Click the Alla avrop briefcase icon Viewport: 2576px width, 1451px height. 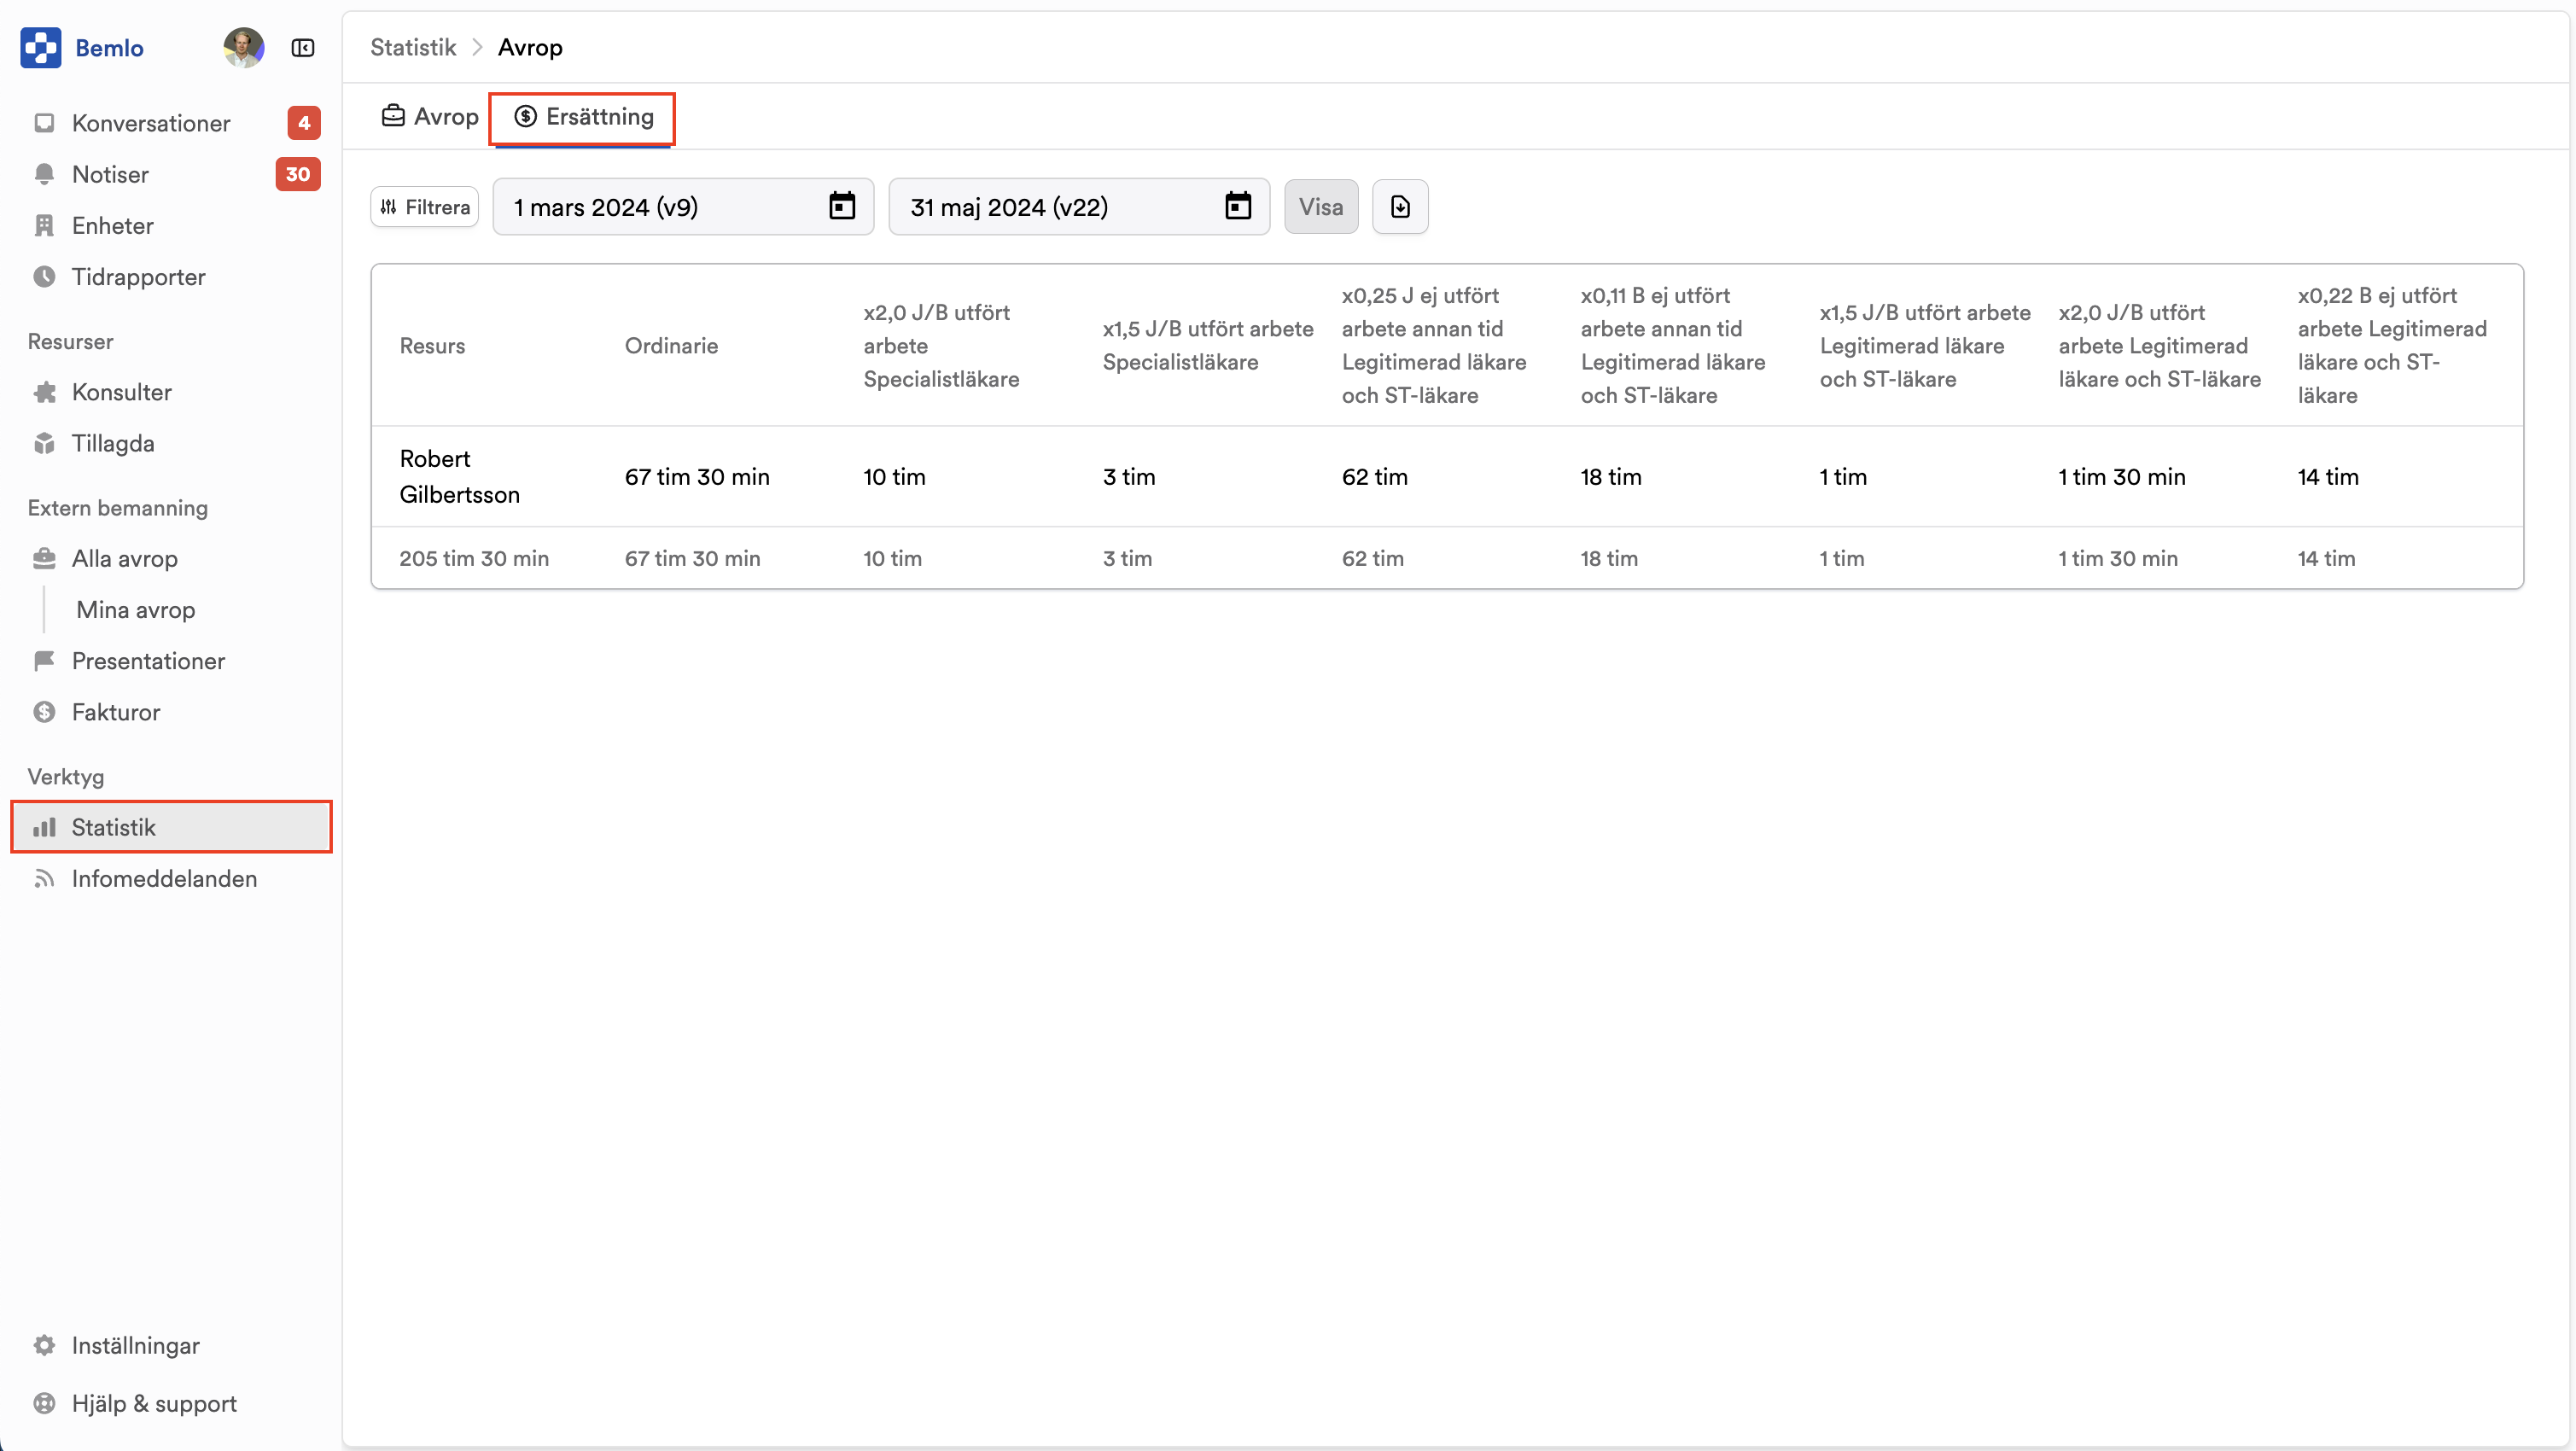tap(44, 558)
